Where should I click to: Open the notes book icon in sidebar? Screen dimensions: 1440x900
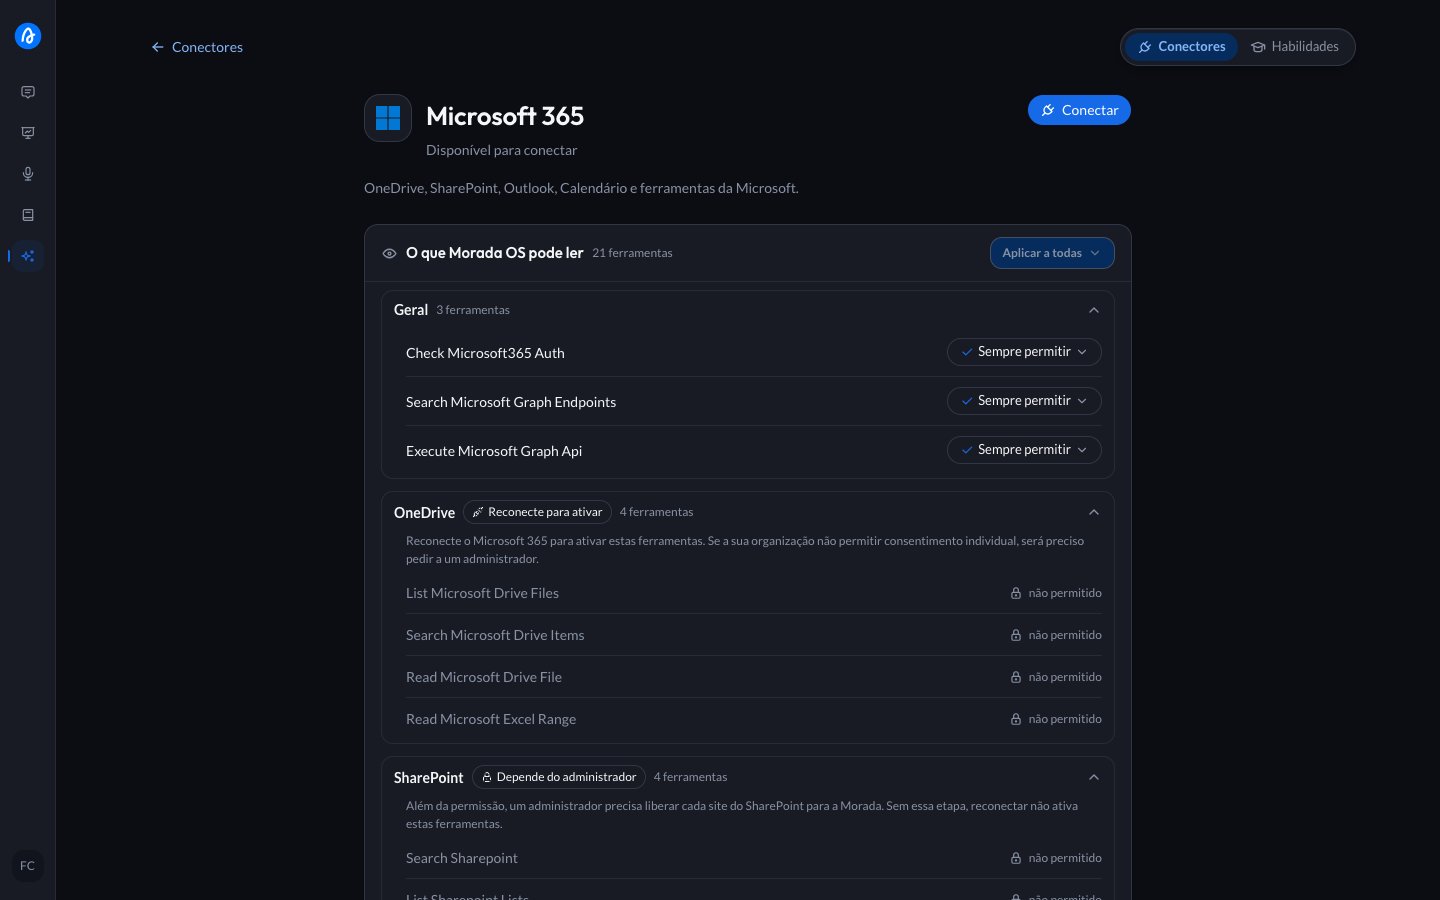(28, 215)
